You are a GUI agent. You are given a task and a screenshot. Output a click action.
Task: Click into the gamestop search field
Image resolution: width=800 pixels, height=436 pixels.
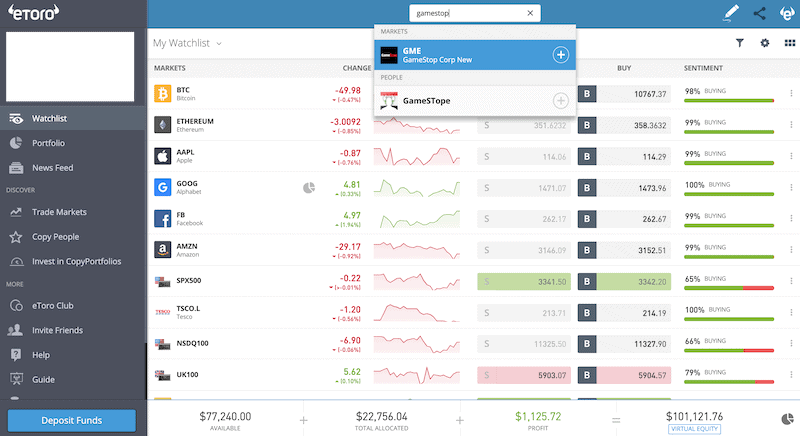(474, 13)
